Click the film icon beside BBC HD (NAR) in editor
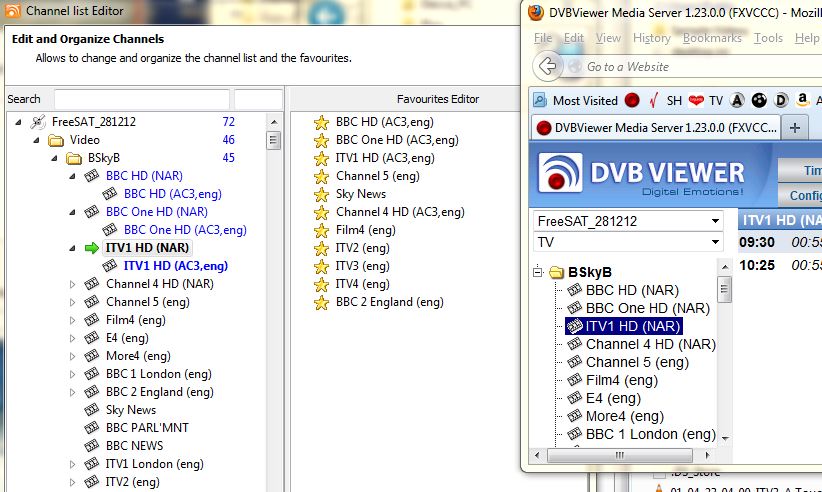The image size is (822, 492). (92, 176)
